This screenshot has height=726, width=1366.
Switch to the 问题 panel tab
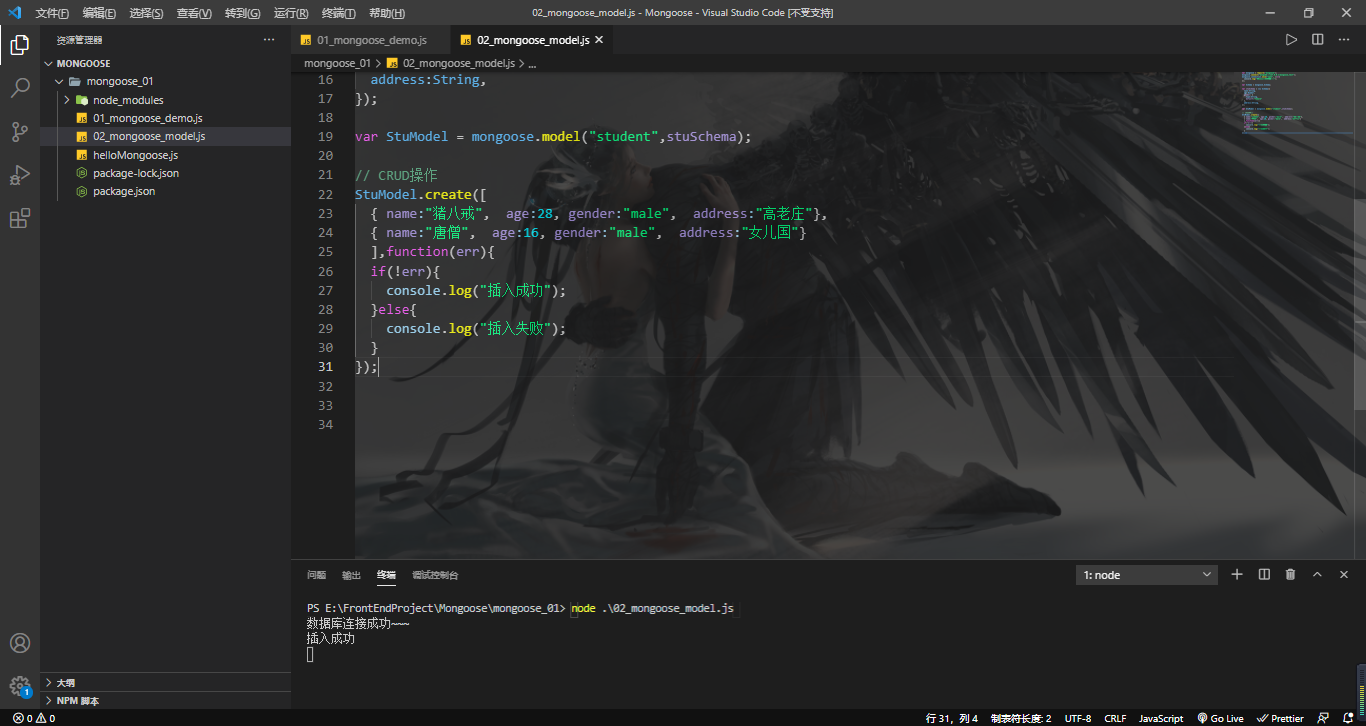316,575
